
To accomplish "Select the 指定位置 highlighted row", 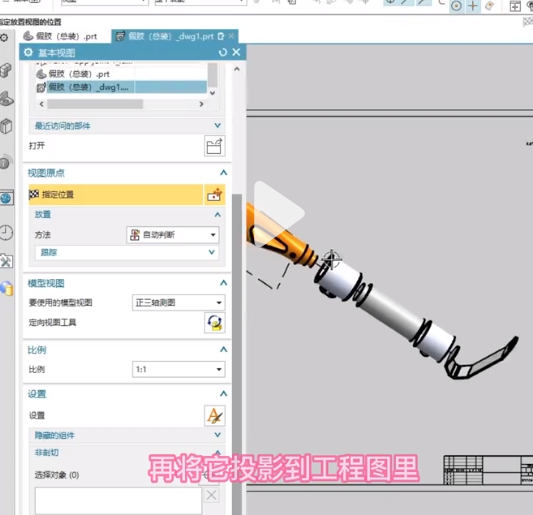I will click(116, 195).
